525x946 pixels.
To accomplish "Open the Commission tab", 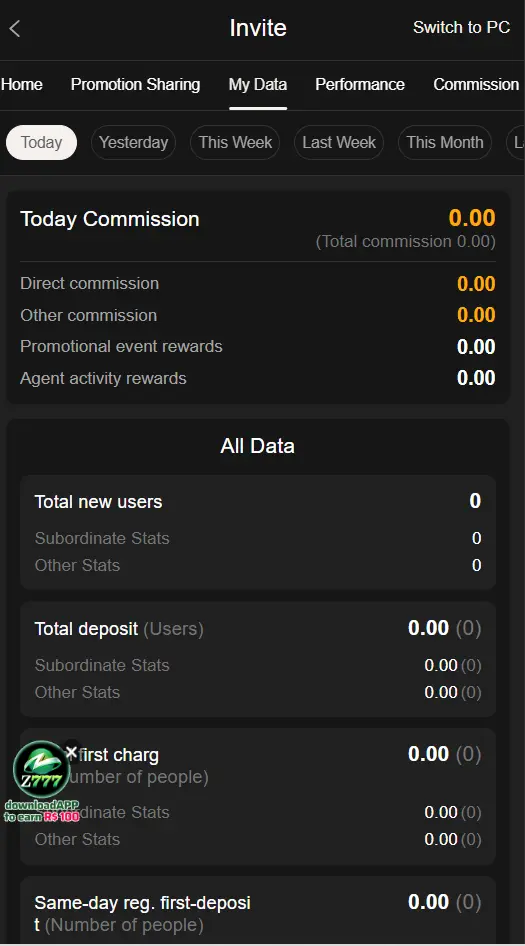I will pos(476,84).
